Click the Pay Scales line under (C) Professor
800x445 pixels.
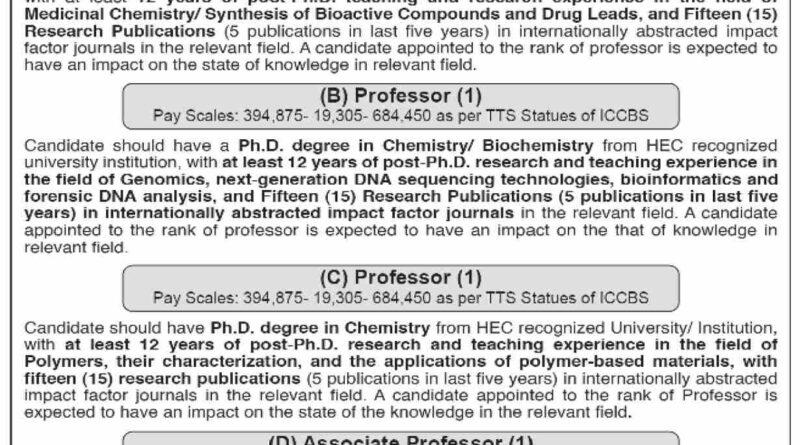click(x=399, y=298)
